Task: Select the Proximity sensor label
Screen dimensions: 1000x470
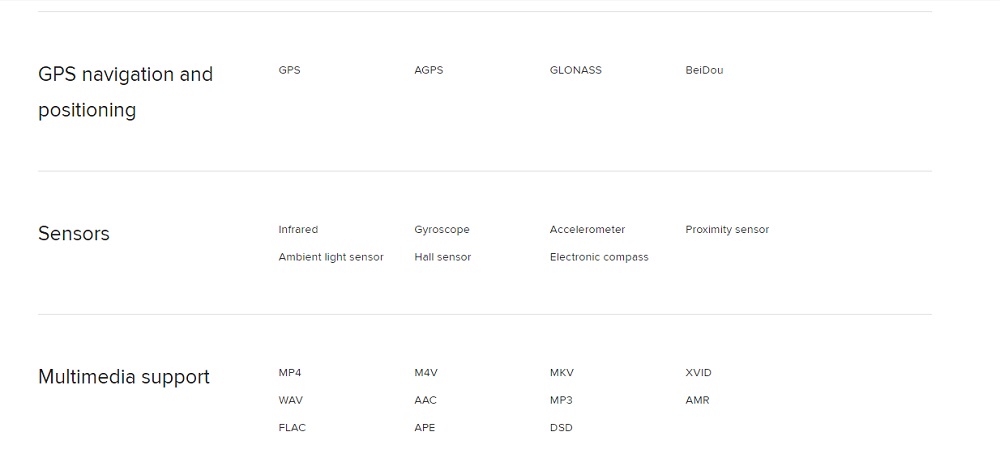Action: click(727, 230)
